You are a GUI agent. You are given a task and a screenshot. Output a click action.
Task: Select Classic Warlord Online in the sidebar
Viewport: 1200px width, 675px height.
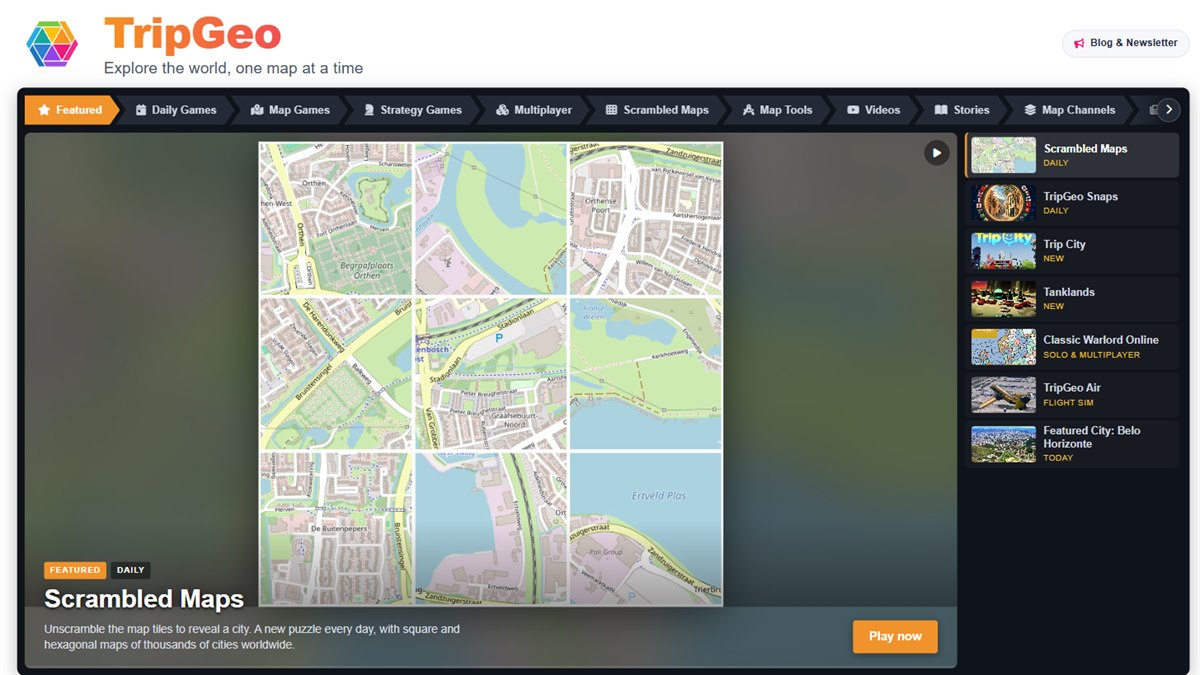pyautogui.click(x=1073, y=347)
